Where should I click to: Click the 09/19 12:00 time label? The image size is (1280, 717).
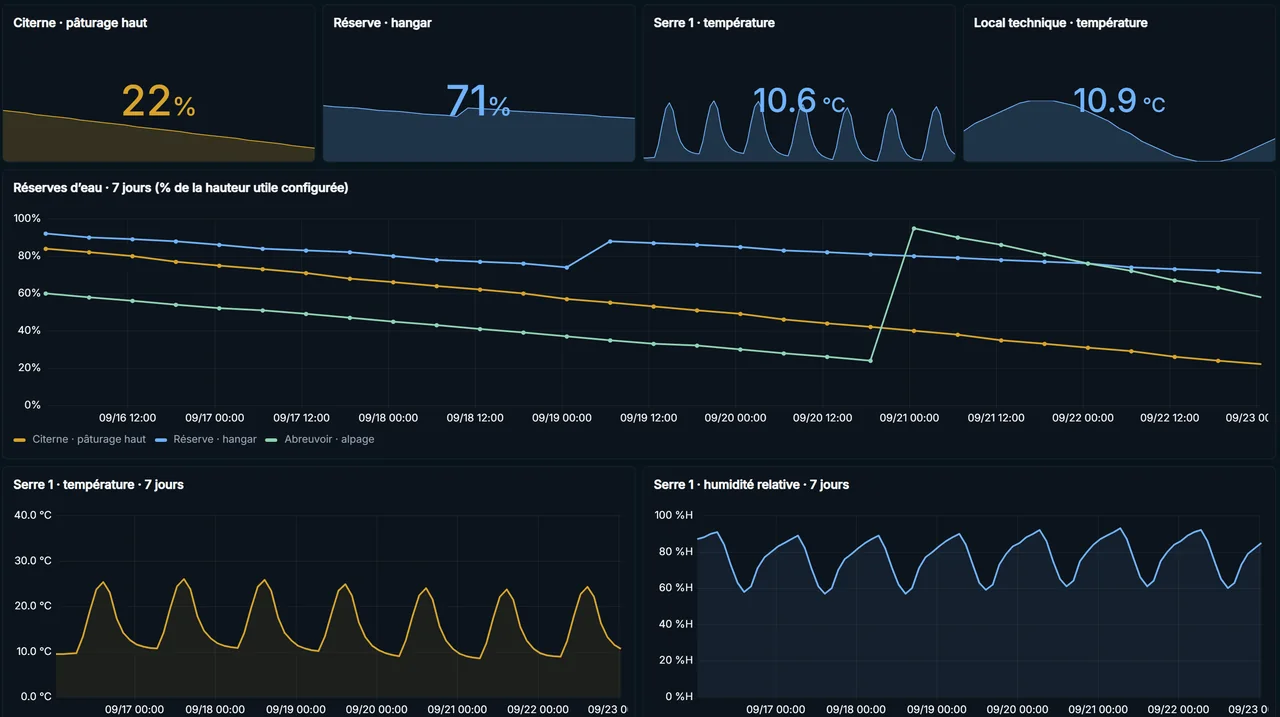(x=648, y=418)
